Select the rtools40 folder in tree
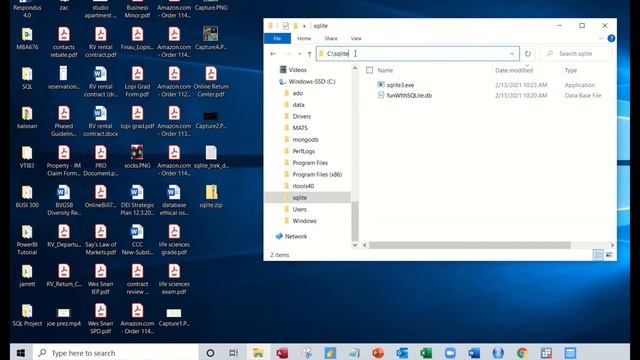 pyautogui.click(x=303, y=186)
